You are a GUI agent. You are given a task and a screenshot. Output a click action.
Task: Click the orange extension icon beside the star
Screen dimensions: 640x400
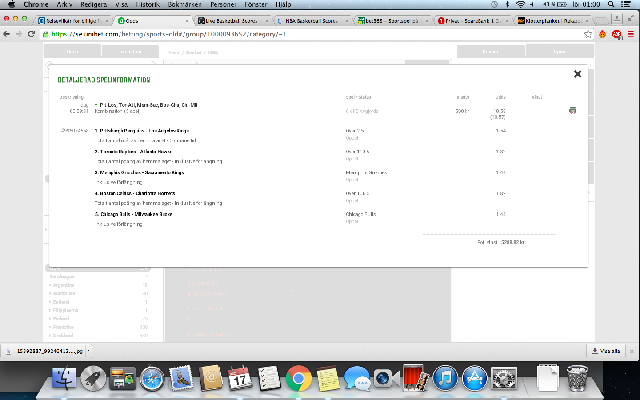point(602,34)
